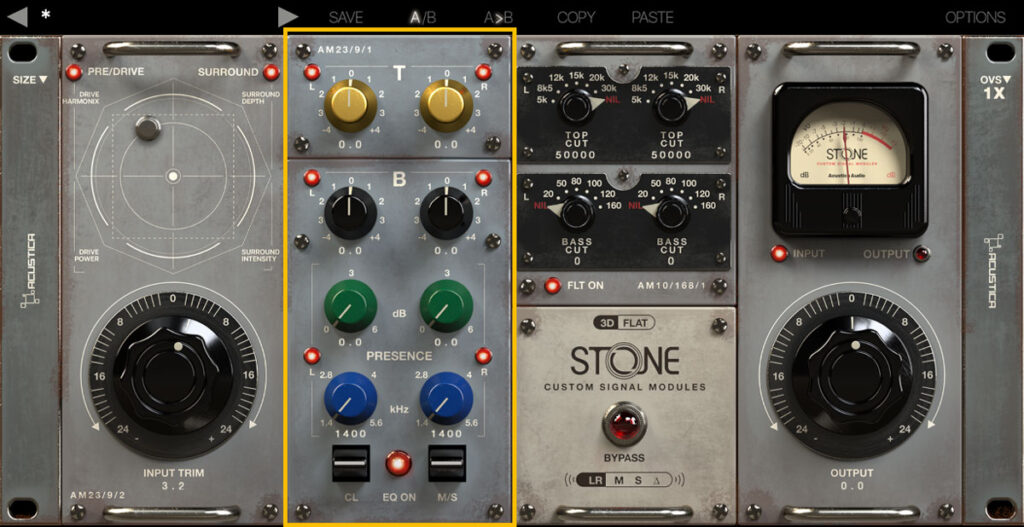This screenshot has width=1024, height=527.
Task: Click the asterisk preset name
Action: click(x=46, y=14)
